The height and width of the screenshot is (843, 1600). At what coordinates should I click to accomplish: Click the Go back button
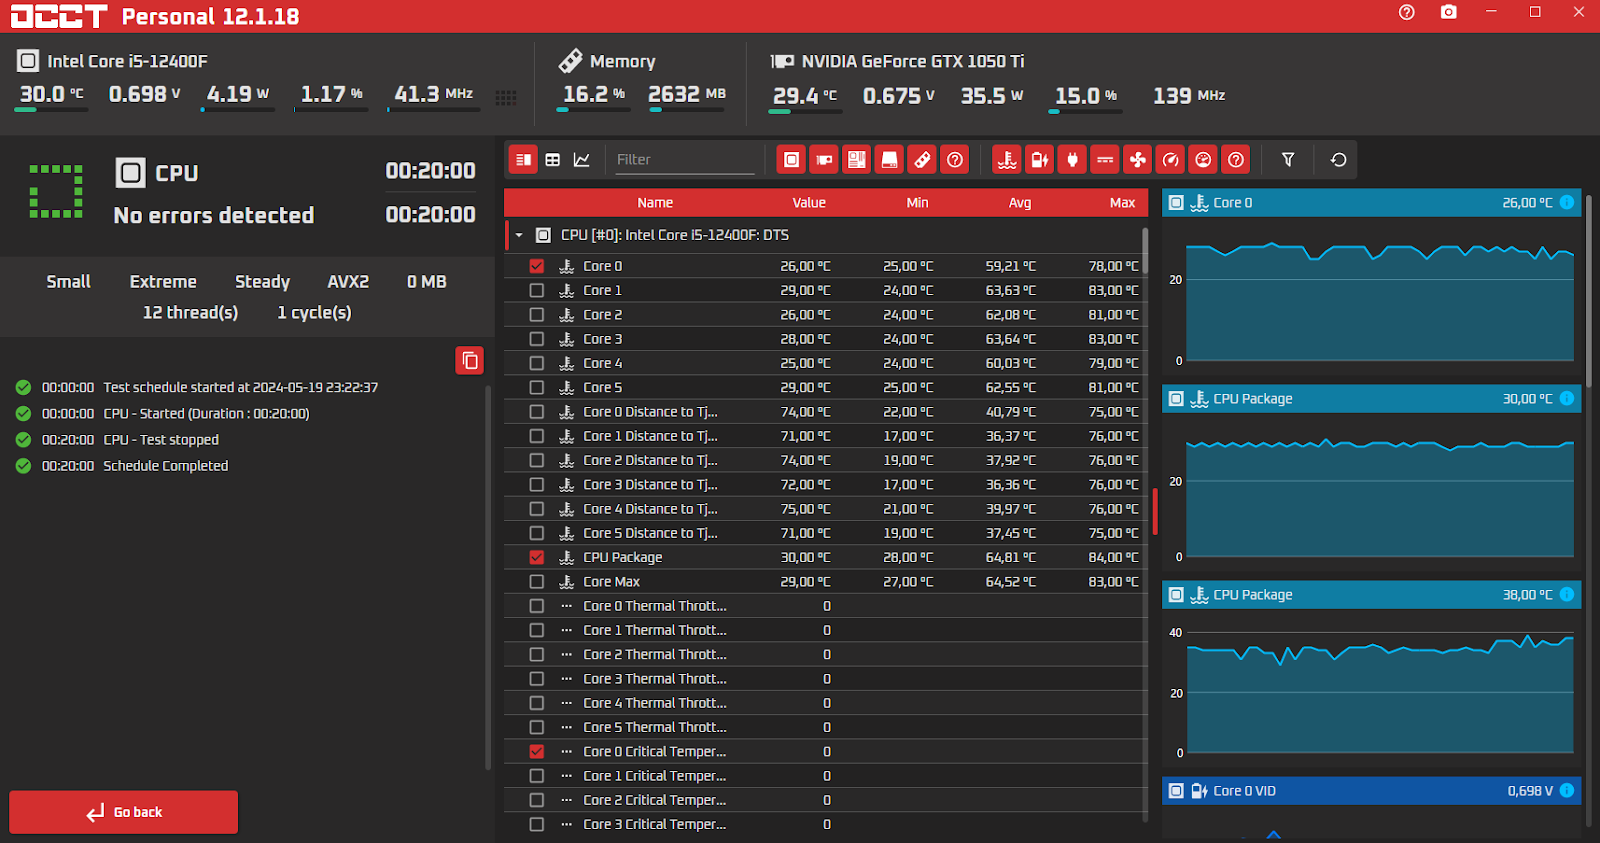(124, 812)
